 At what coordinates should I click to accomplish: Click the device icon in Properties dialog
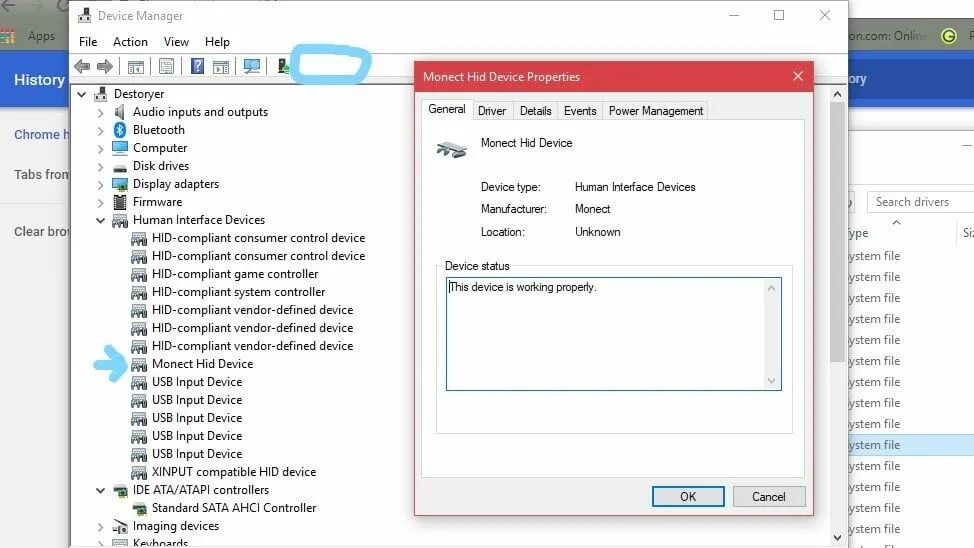click(x=452, y=149)
